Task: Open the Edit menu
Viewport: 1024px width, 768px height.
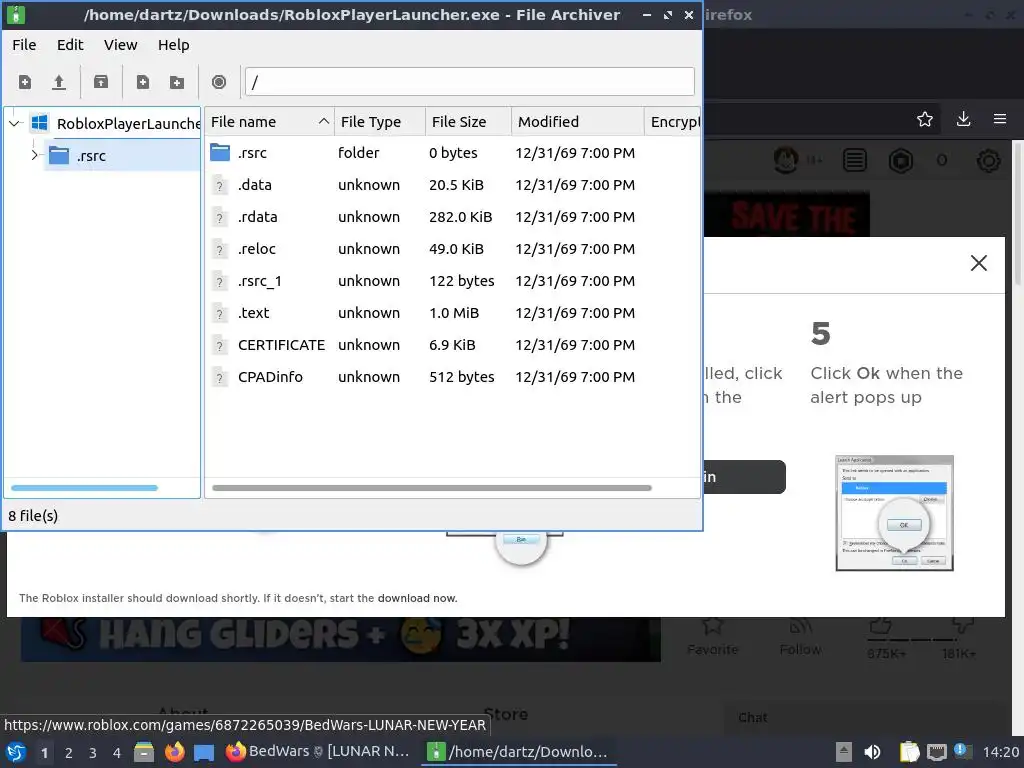Action: click(x=70, y=45)
